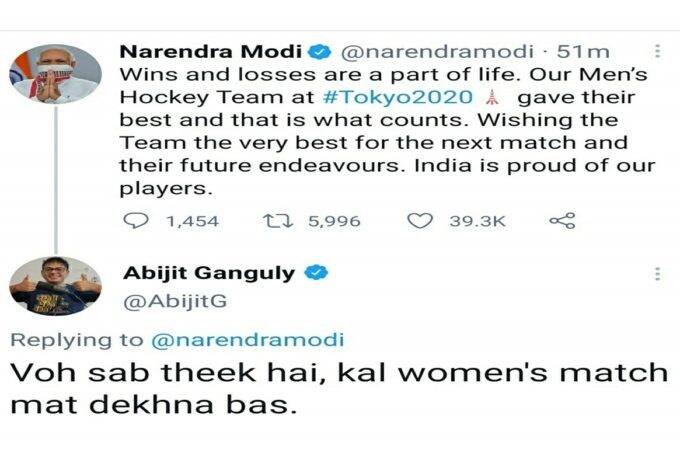Open more options on Narendra Modi's tweet

click(657, 51)
